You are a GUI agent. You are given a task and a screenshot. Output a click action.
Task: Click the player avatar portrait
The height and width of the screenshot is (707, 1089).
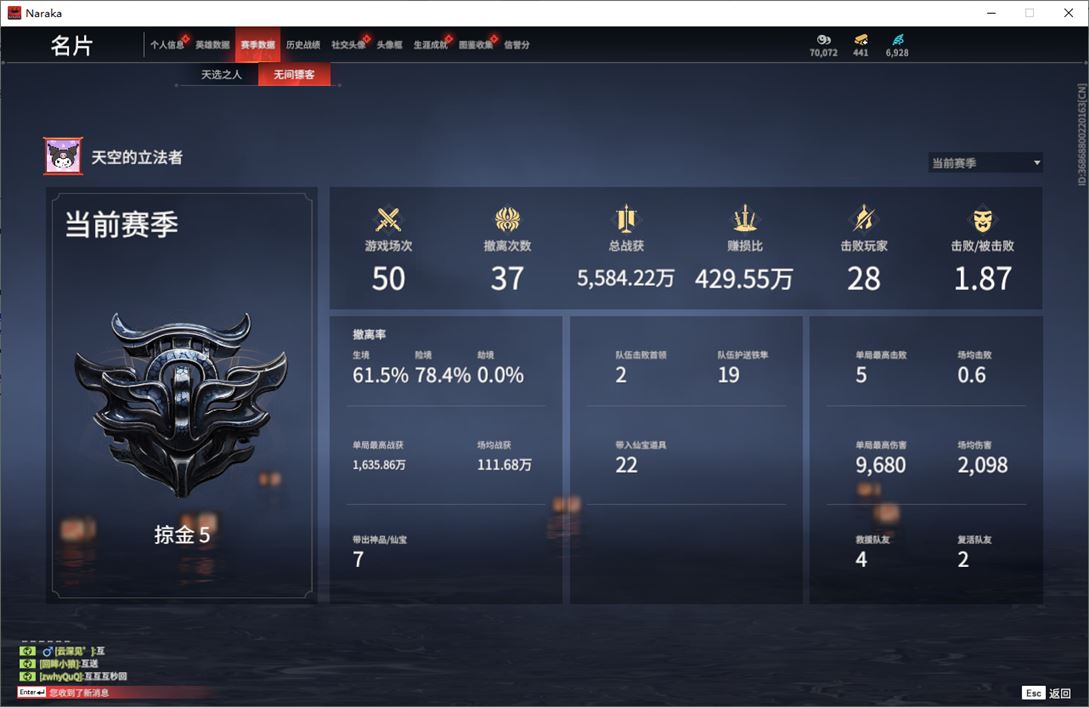[63, 156]
